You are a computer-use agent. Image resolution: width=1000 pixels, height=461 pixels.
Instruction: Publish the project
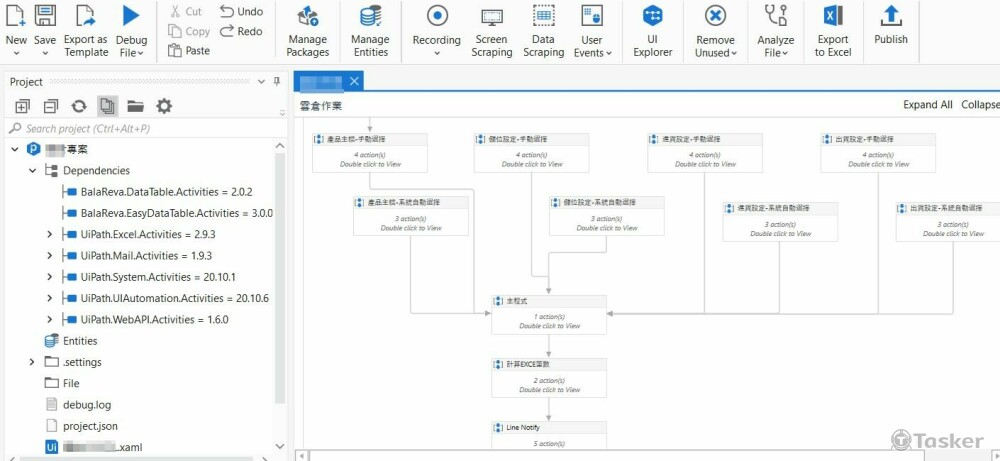click(x=891, y=26)
